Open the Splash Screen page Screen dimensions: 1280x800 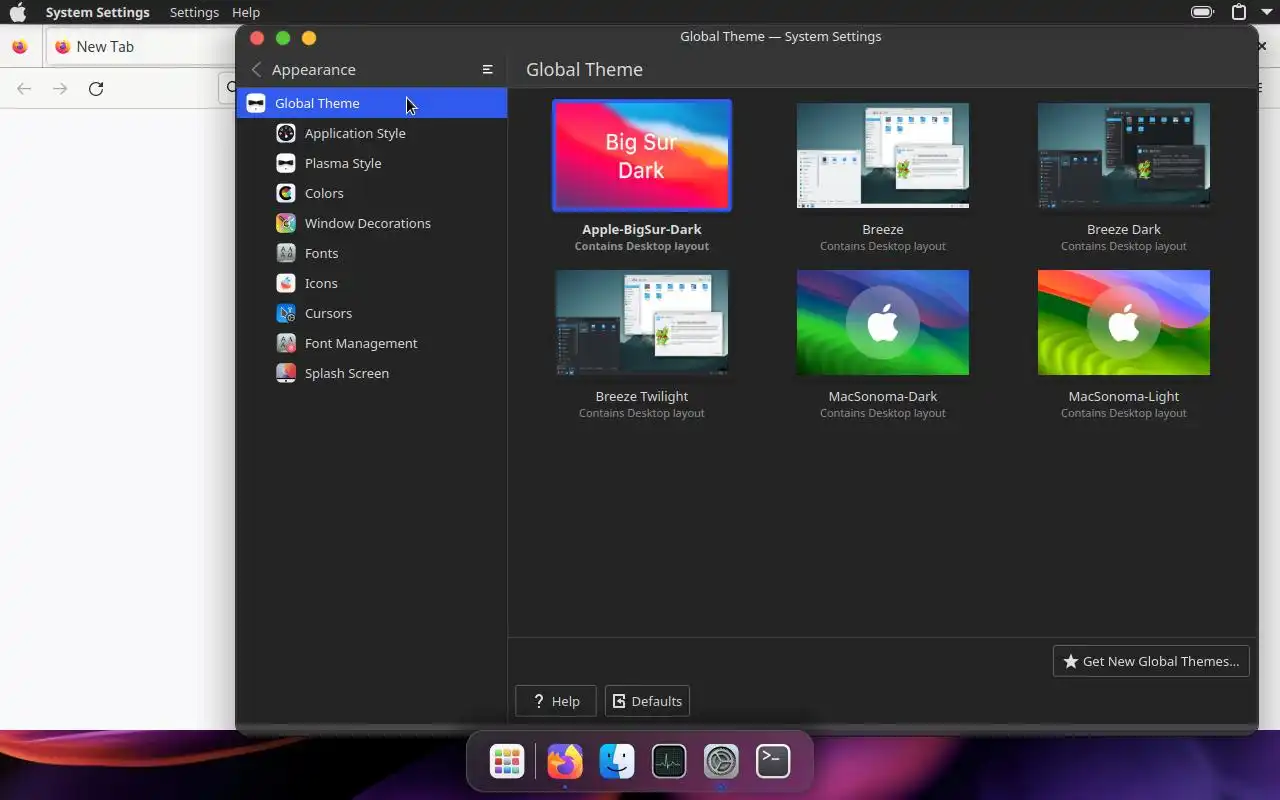pos(372,373)
